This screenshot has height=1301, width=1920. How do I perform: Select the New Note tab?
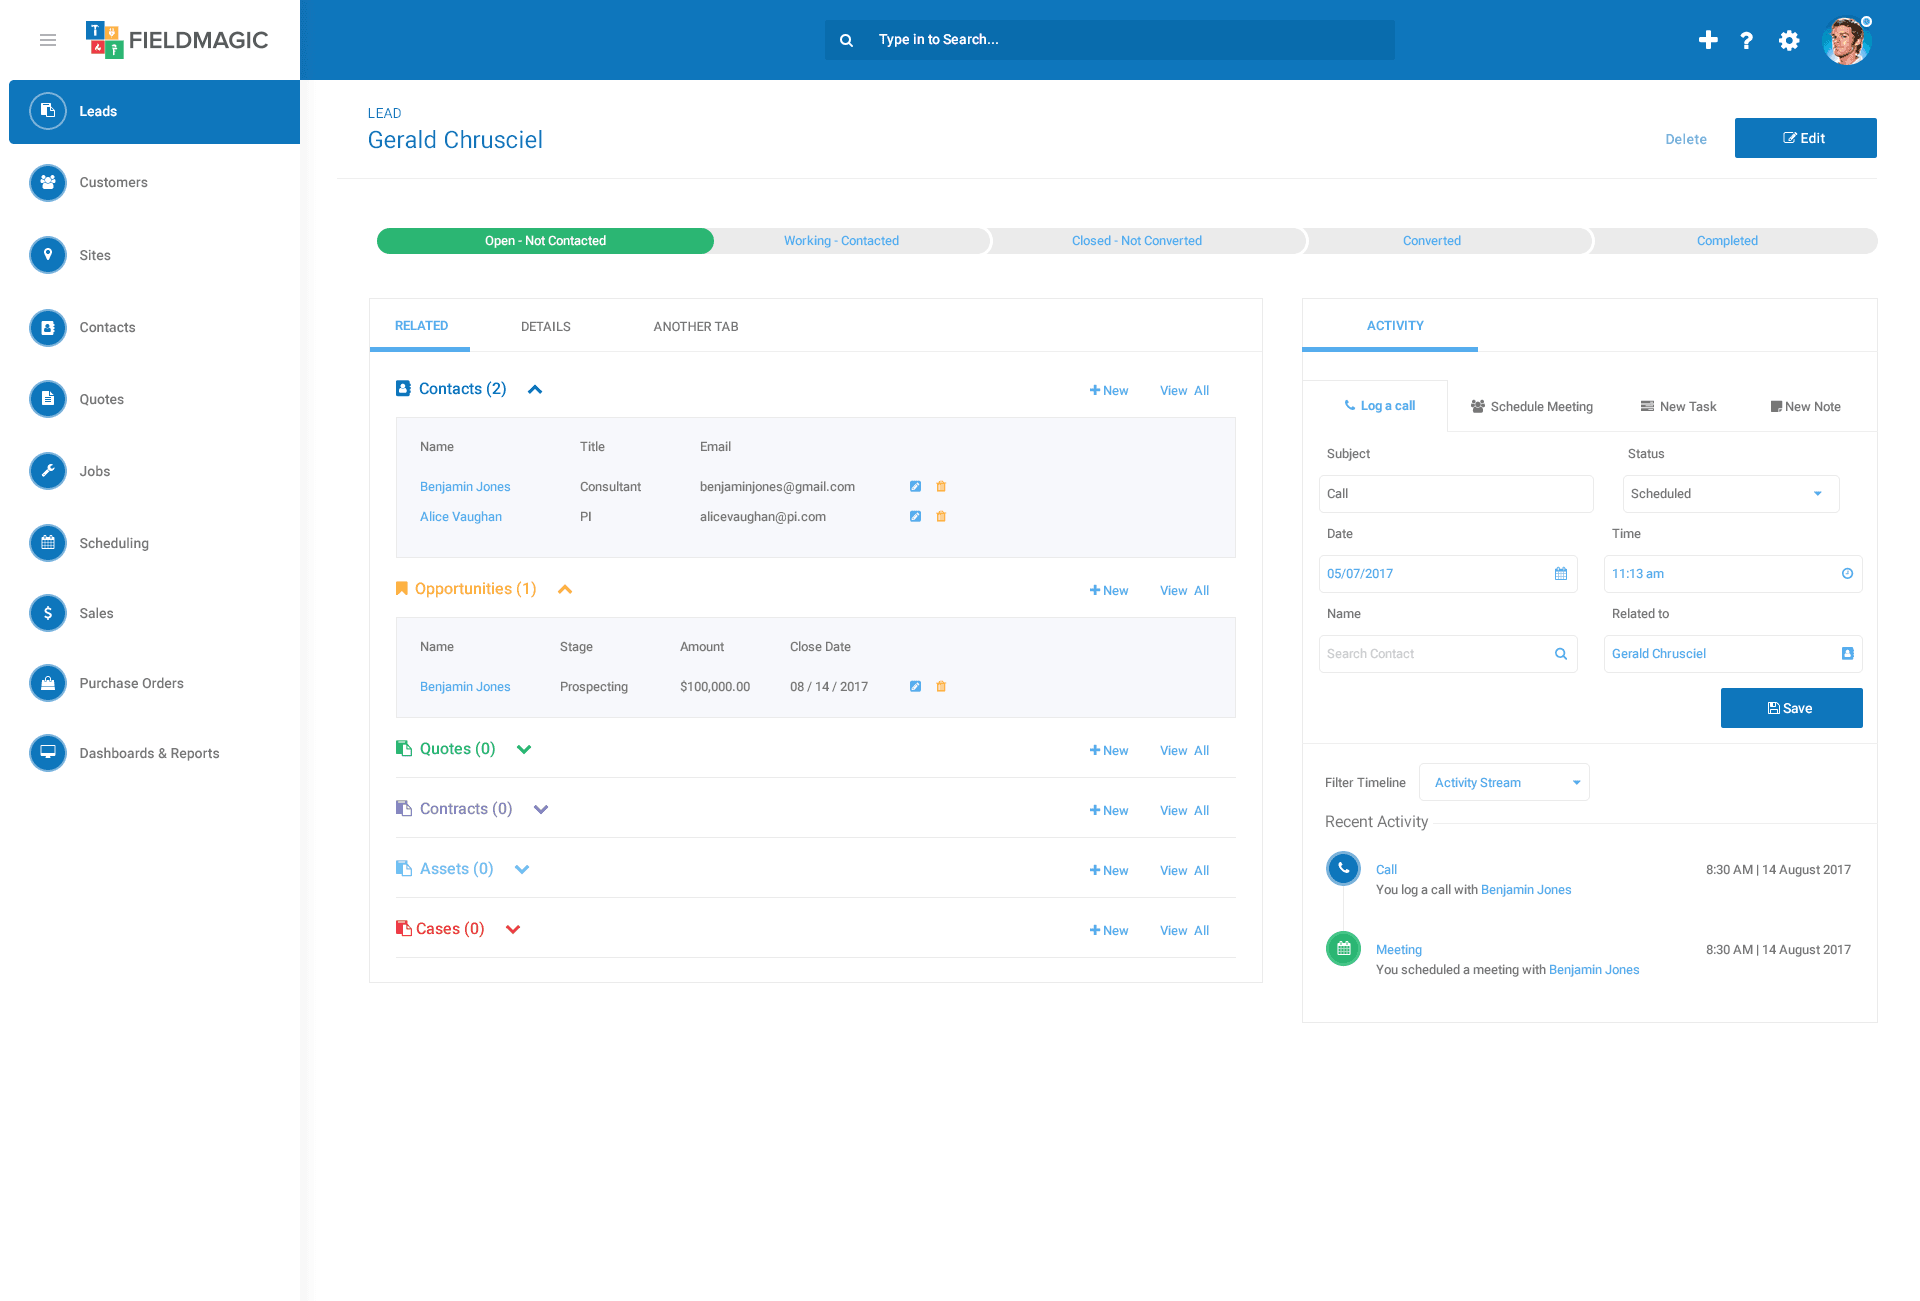[1806, 407]
